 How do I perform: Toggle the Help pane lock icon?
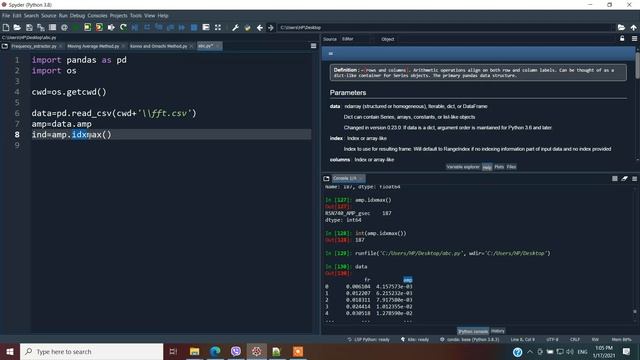pos(622,38)
